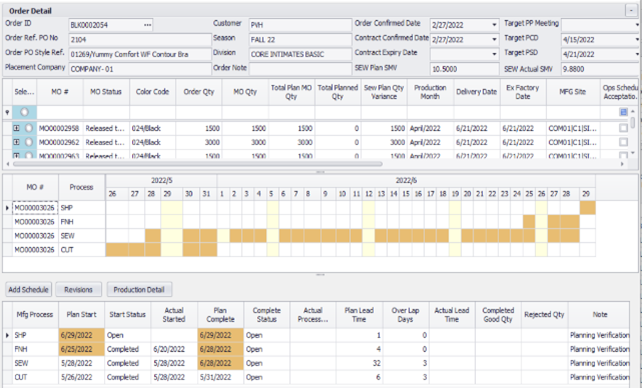The image size is (642, 388).
Task: Click the SHP row indicator arrow in schedule grid
Action: [7, 335]
